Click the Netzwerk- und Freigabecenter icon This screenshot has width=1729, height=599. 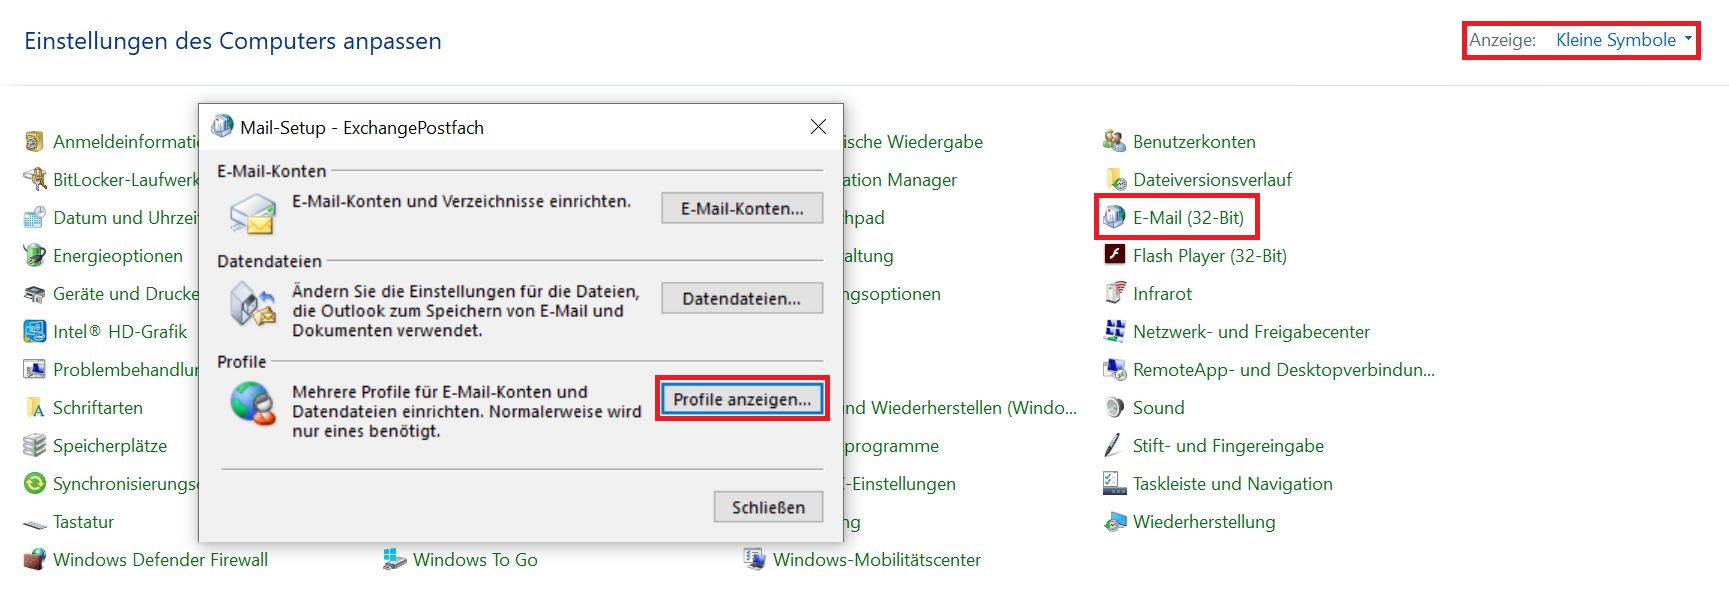pyautogui.click(x=1114, y=331)
